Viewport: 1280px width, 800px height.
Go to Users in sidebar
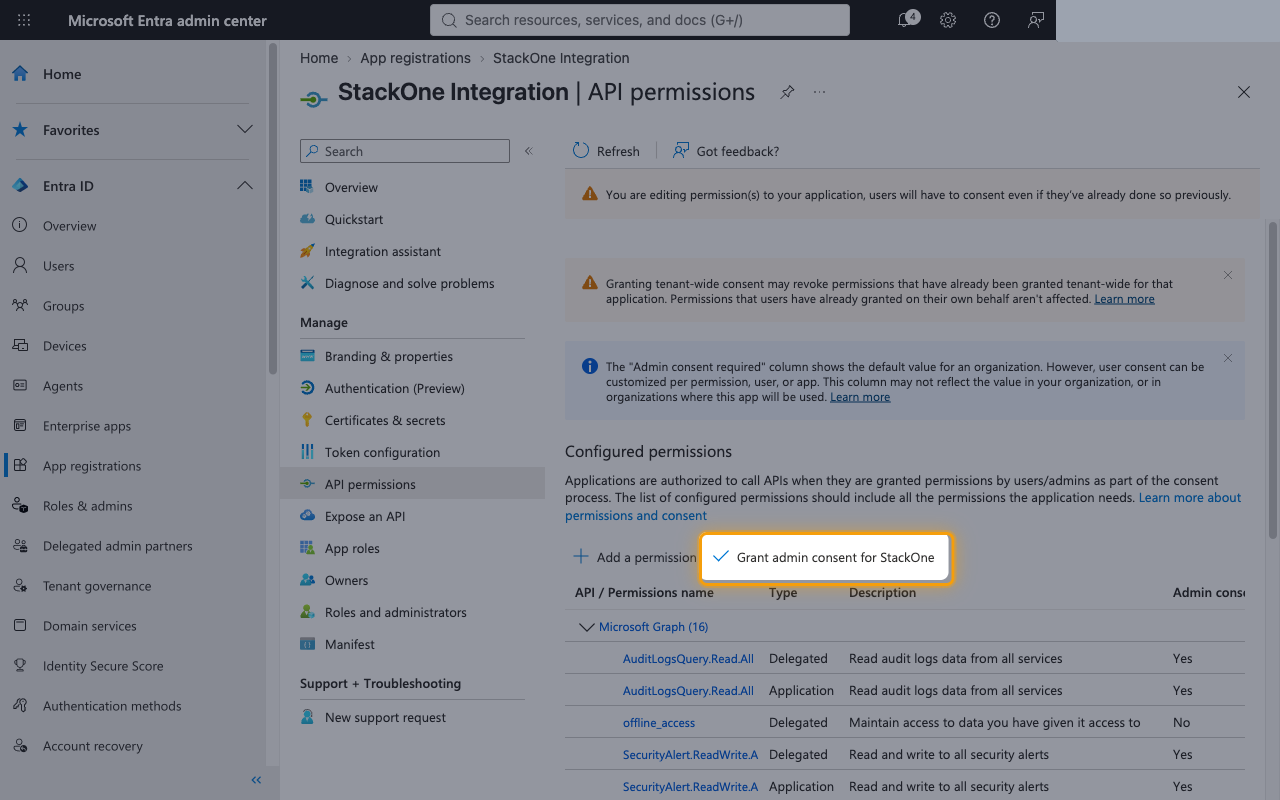pyautogui.click(x=132, y=266)
